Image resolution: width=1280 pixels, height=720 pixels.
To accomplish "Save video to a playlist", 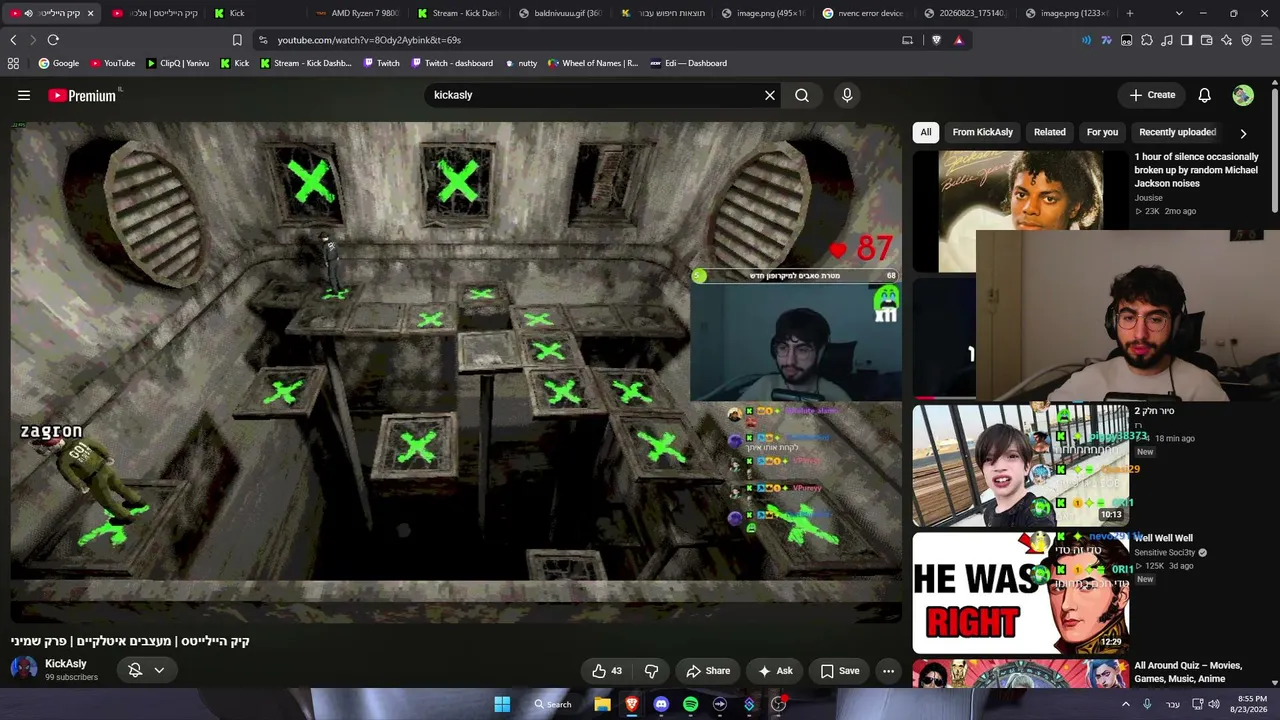I will click(840, 671).
